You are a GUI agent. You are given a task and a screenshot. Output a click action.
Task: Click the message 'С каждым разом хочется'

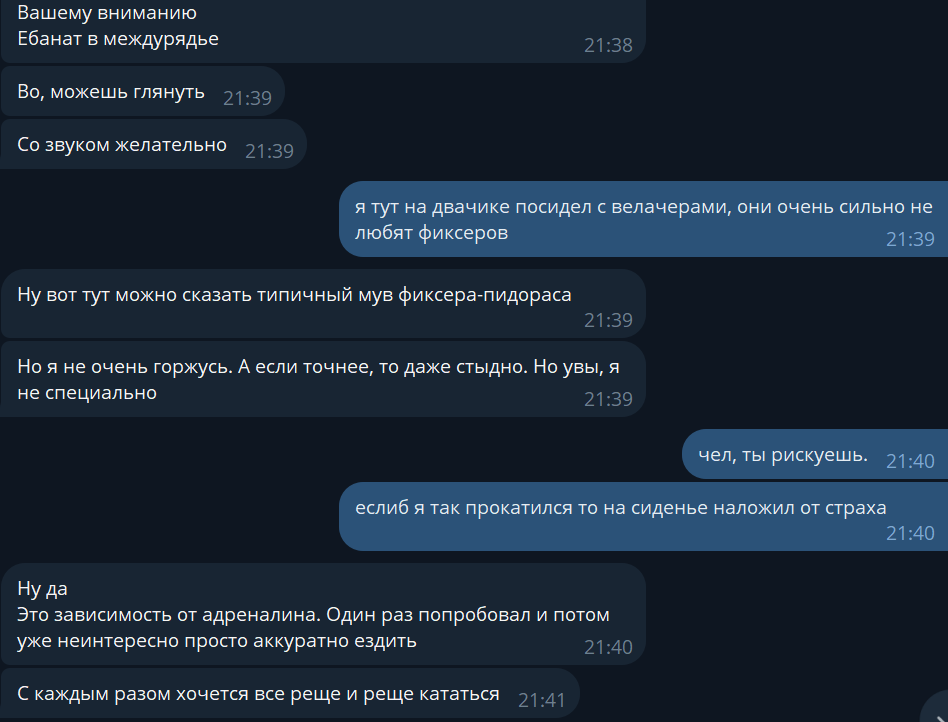pos(290,693)
